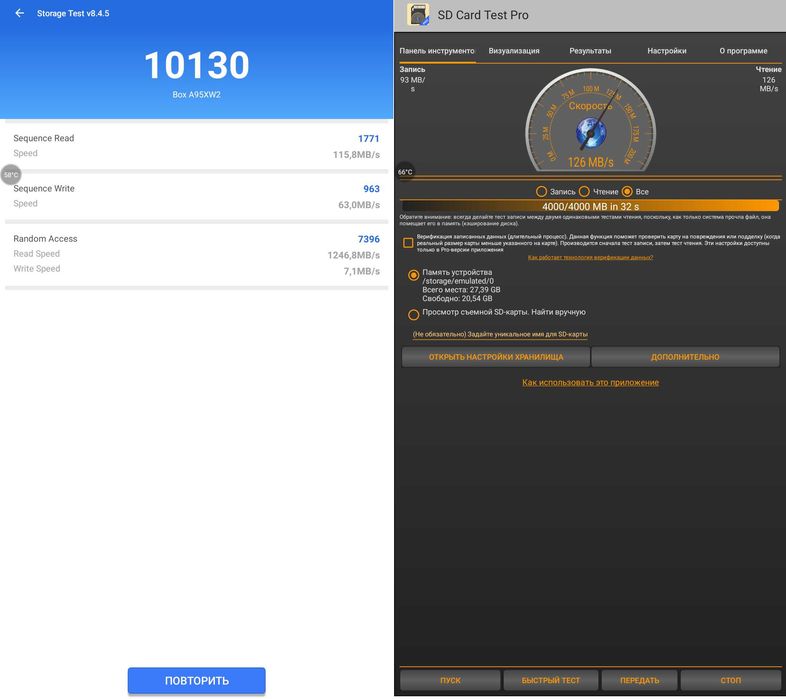Click the 7,1MB/s random write value
The height and width of the screenshot is (699, 786).
pyautogui.click(x=361, y=271)
